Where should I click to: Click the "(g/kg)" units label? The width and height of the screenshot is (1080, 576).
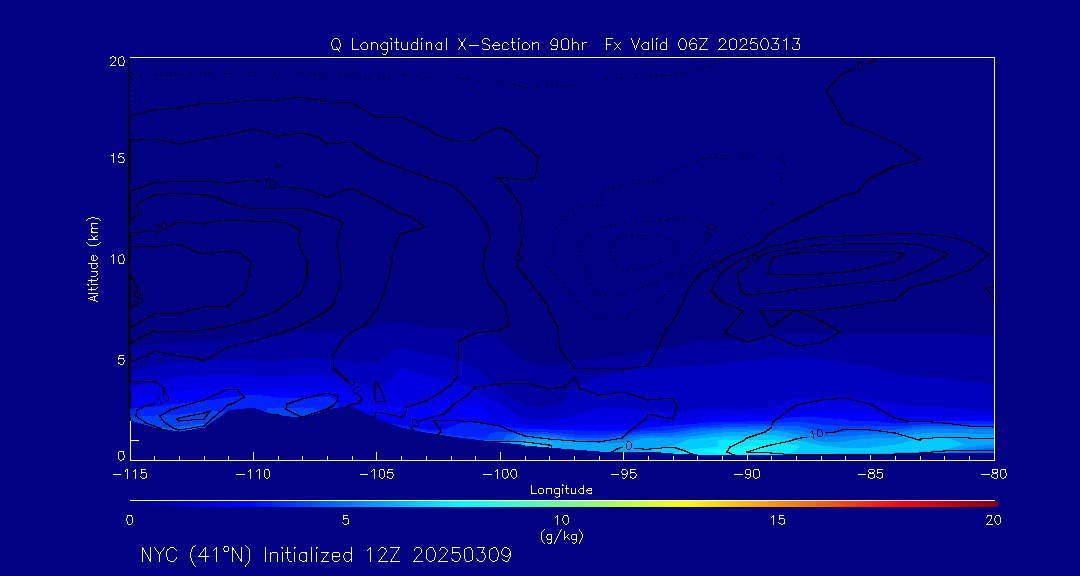pos(563,538)
